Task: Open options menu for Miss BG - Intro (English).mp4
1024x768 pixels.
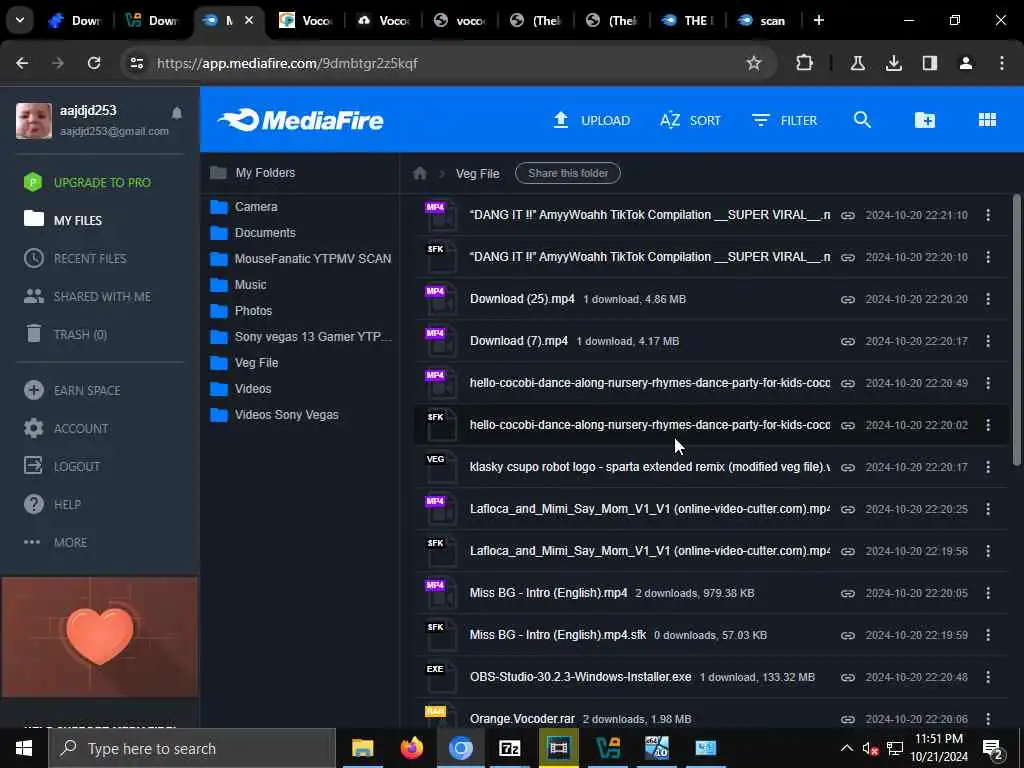Action: [x=988, y=593]
